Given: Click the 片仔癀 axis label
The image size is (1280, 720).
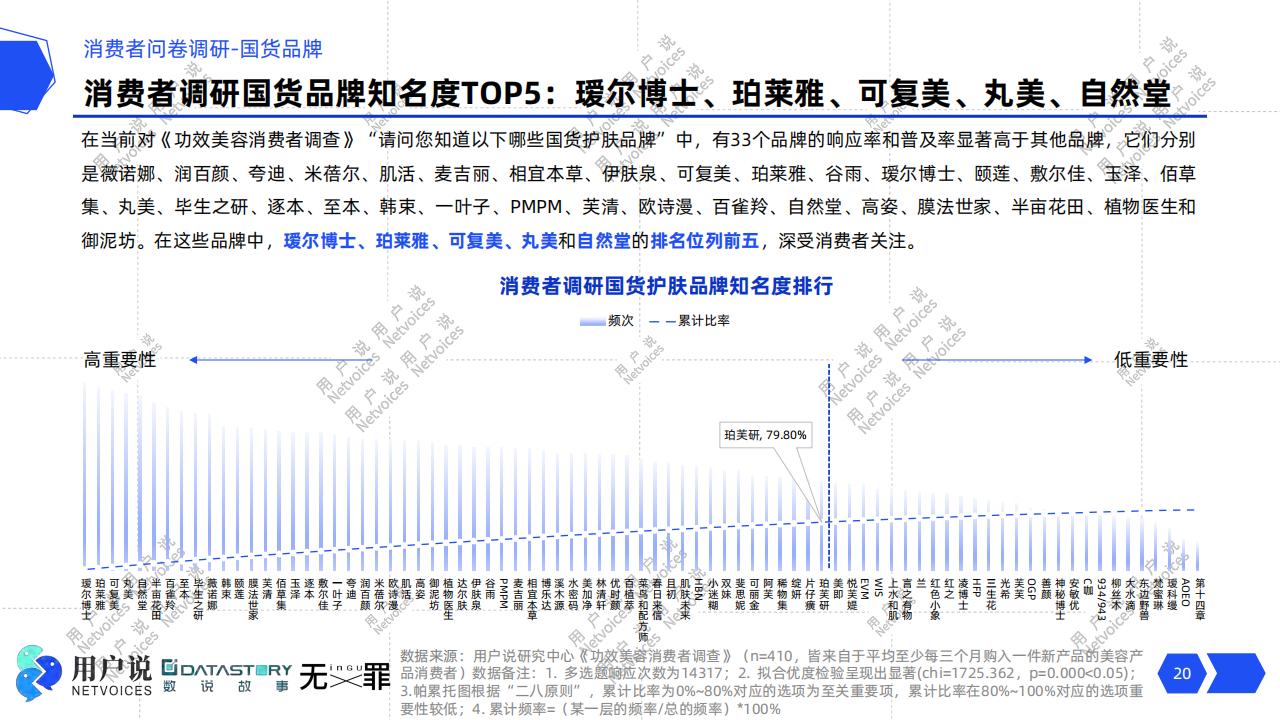Looking at the screenshot, I should click(810, 594).
